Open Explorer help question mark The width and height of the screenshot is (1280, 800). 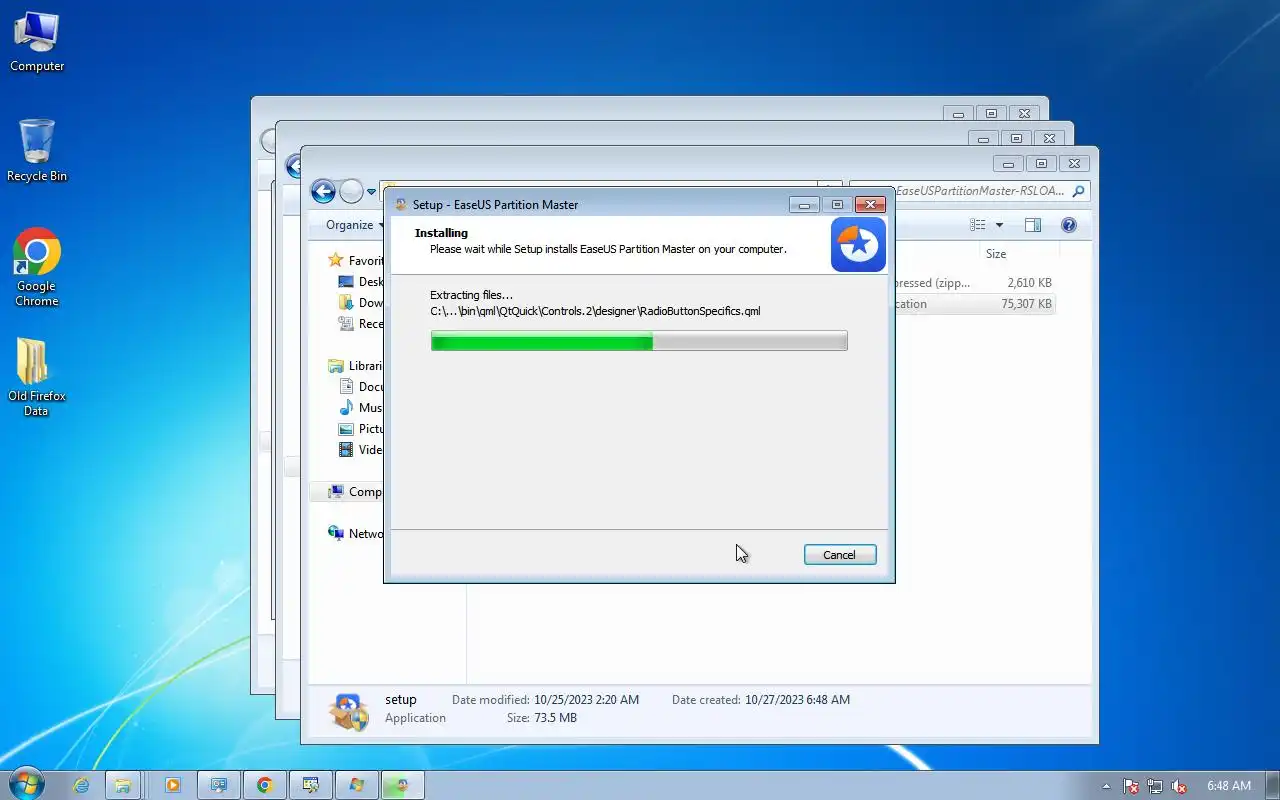tap(1068, 225)
